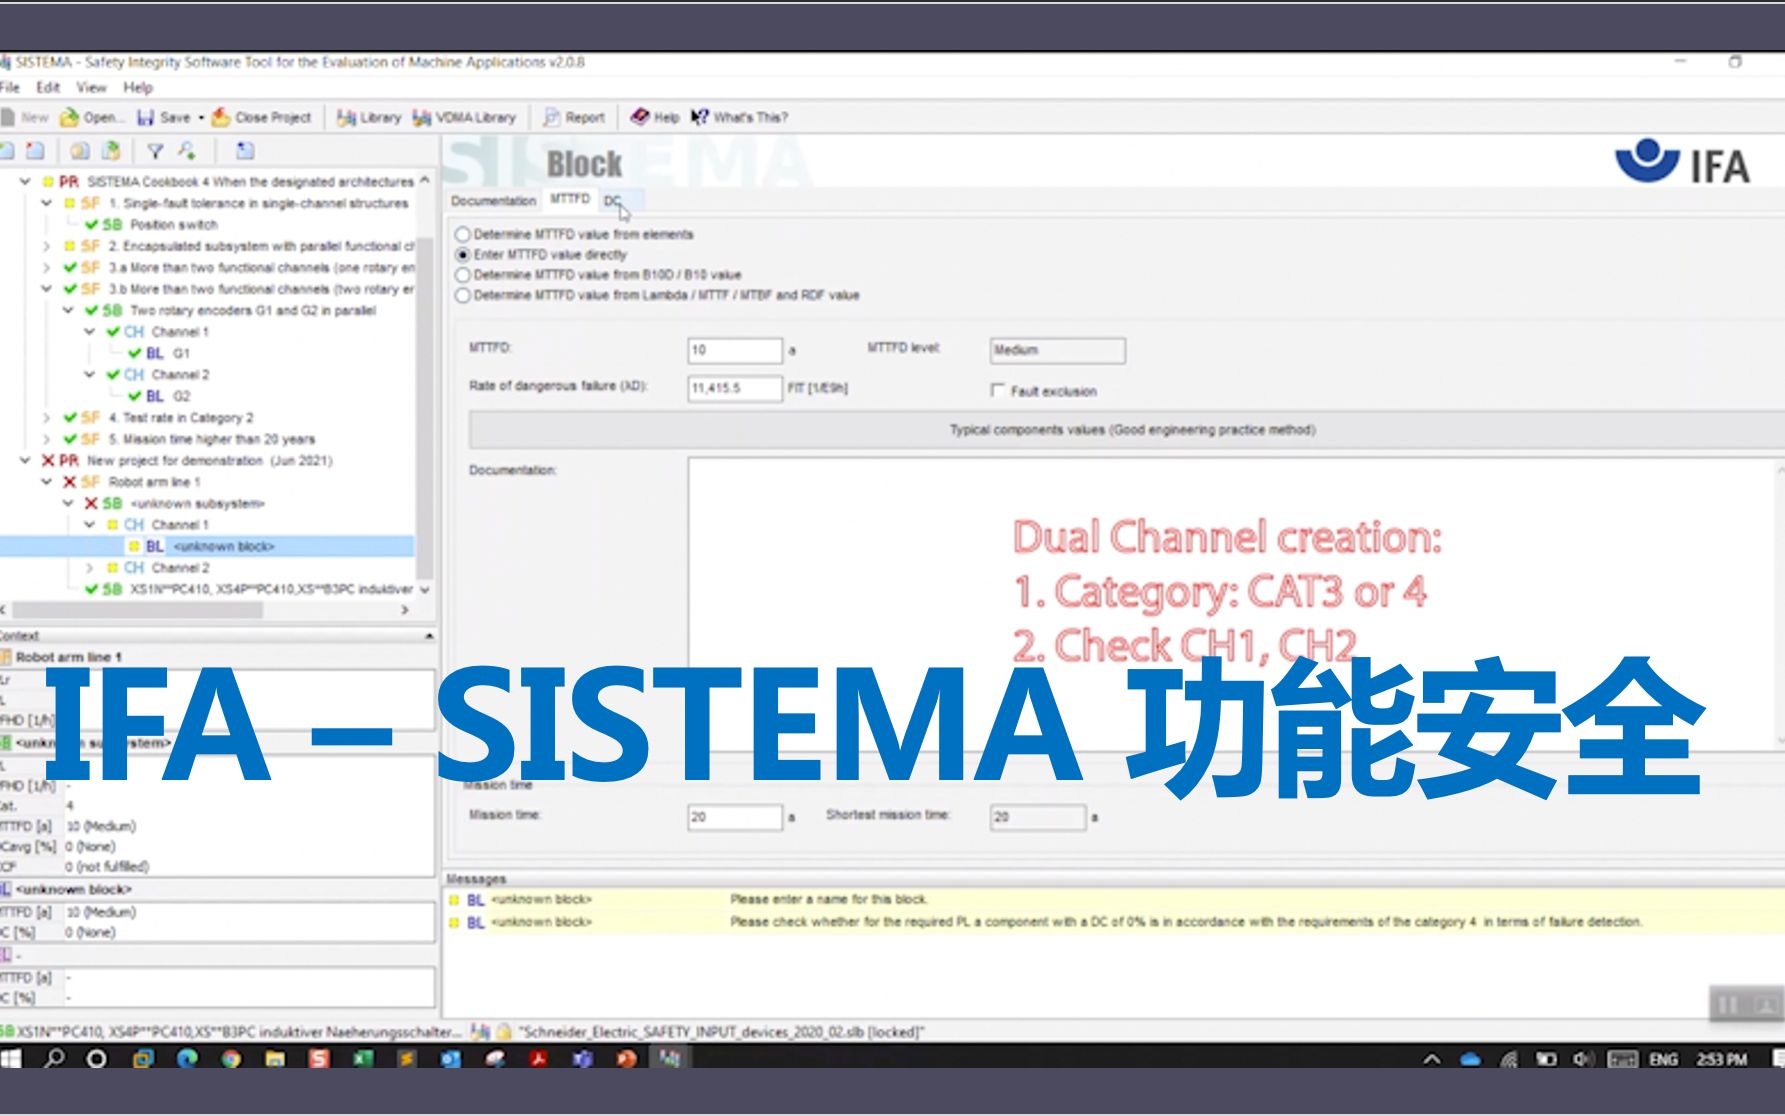Open the View menu
Image resolution: width=1785 pixels, height=1116 pixels.
pos(92,88)
